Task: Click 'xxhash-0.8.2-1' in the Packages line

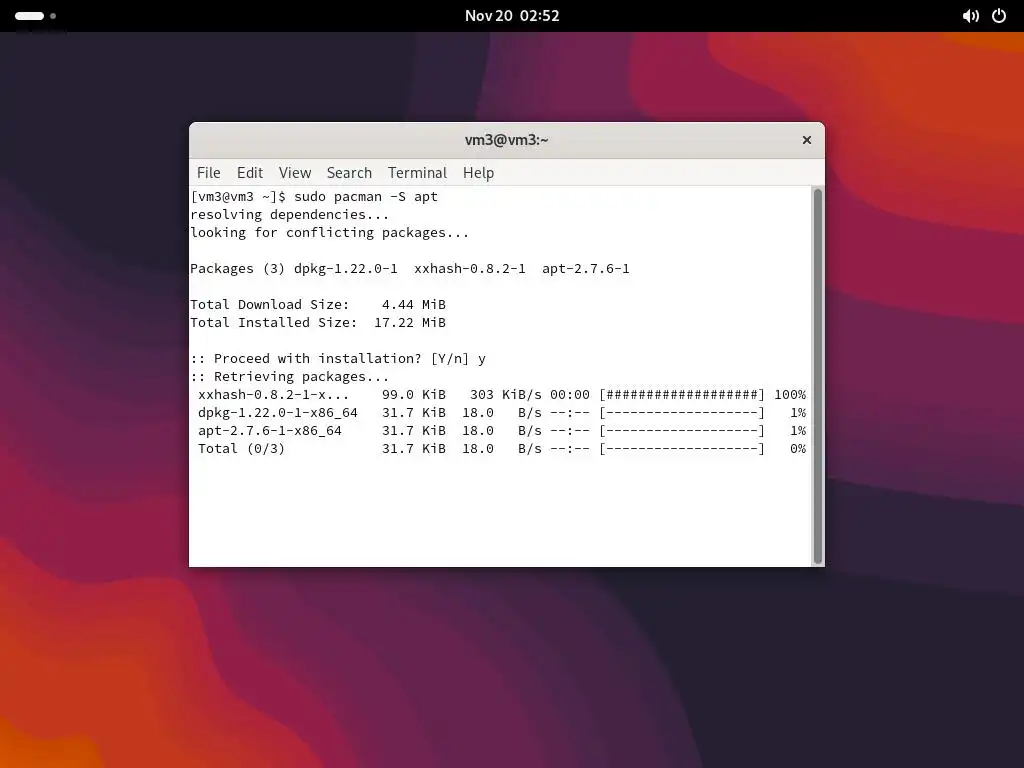Action: click(x=470, y=268)
